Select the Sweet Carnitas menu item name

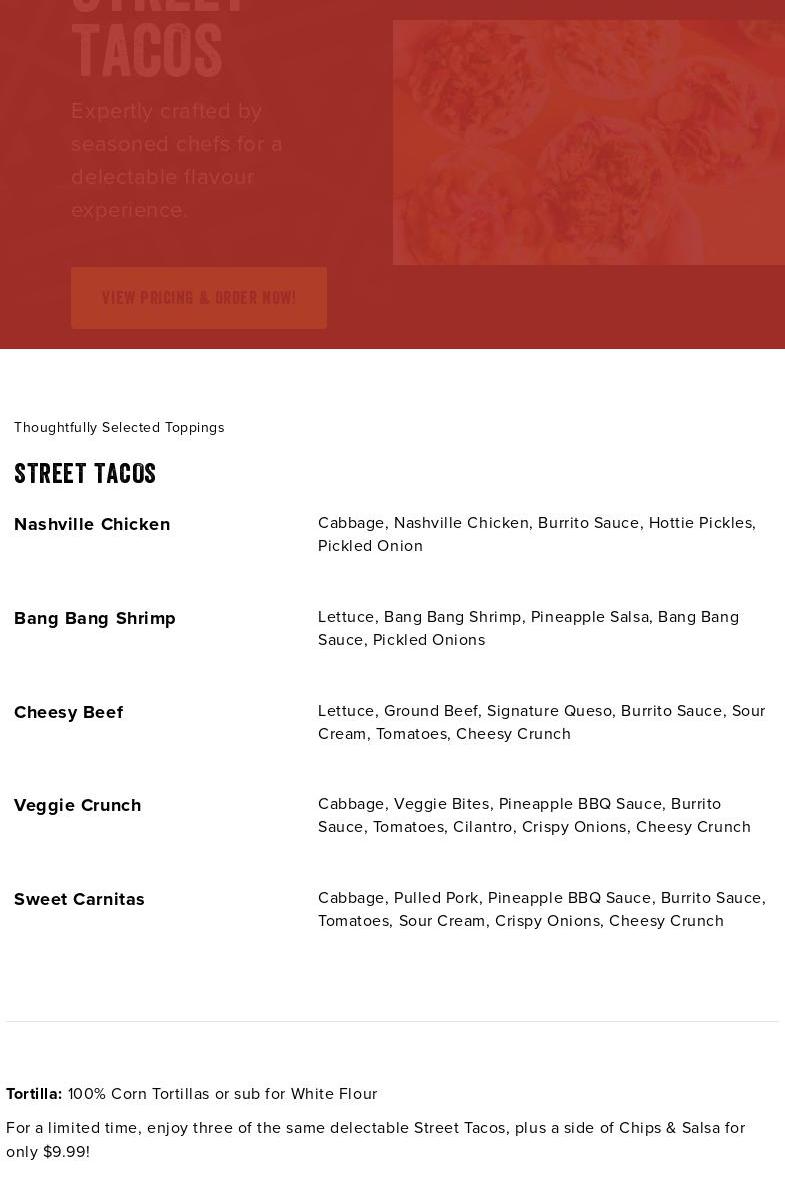tap(79, 899)
